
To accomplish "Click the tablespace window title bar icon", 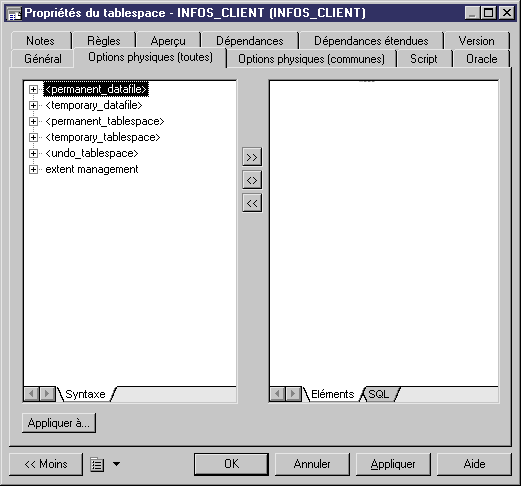I will tap(14, 14).
